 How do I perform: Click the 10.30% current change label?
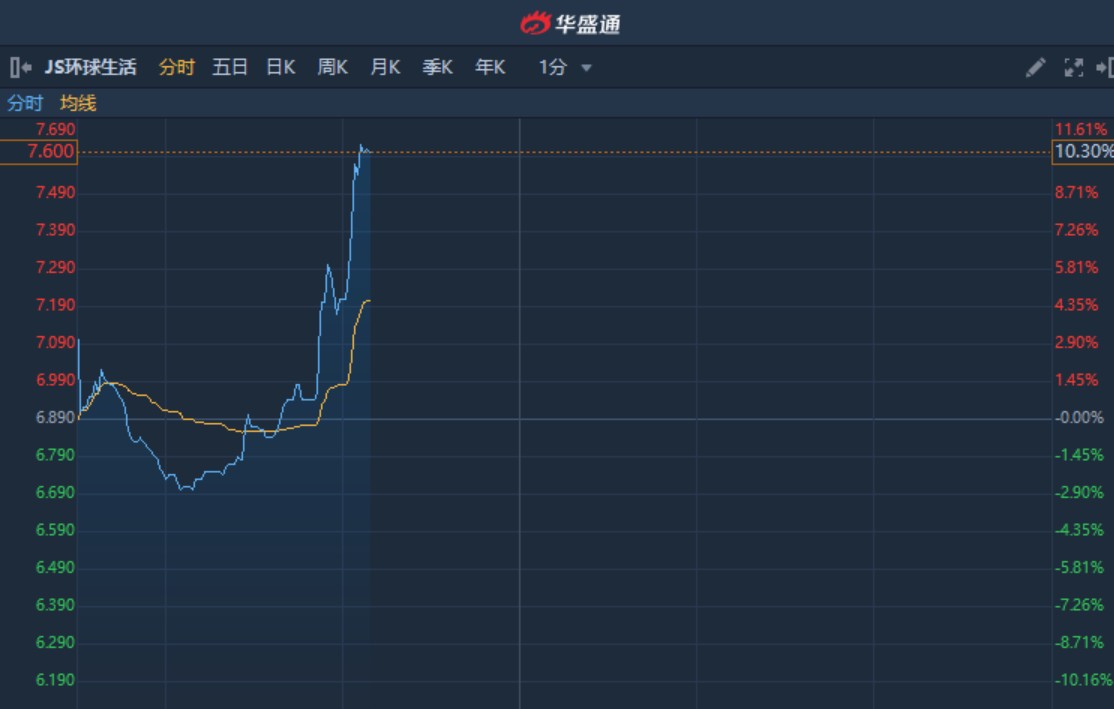[1083, 151]
